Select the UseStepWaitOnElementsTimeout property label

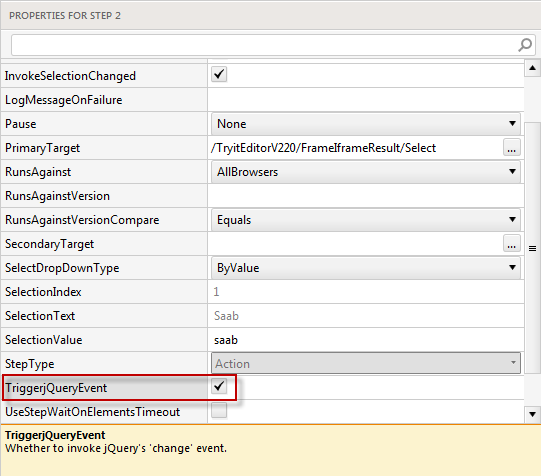tap(92, 412)
